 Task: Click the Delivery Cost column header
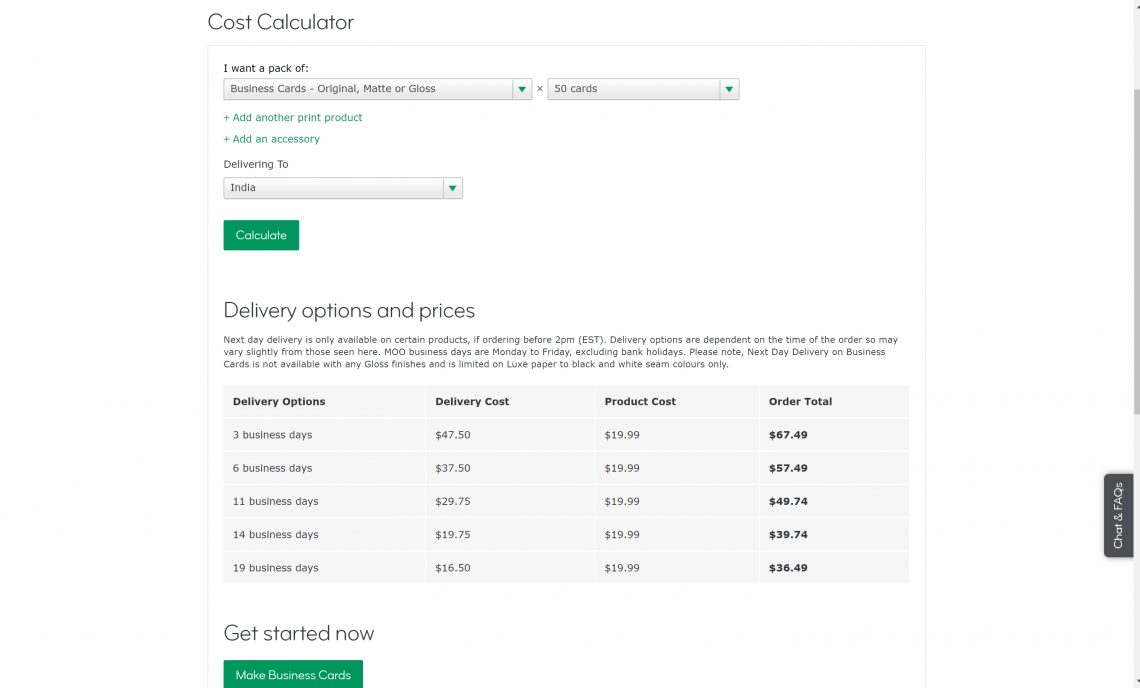tap(472, 401)
